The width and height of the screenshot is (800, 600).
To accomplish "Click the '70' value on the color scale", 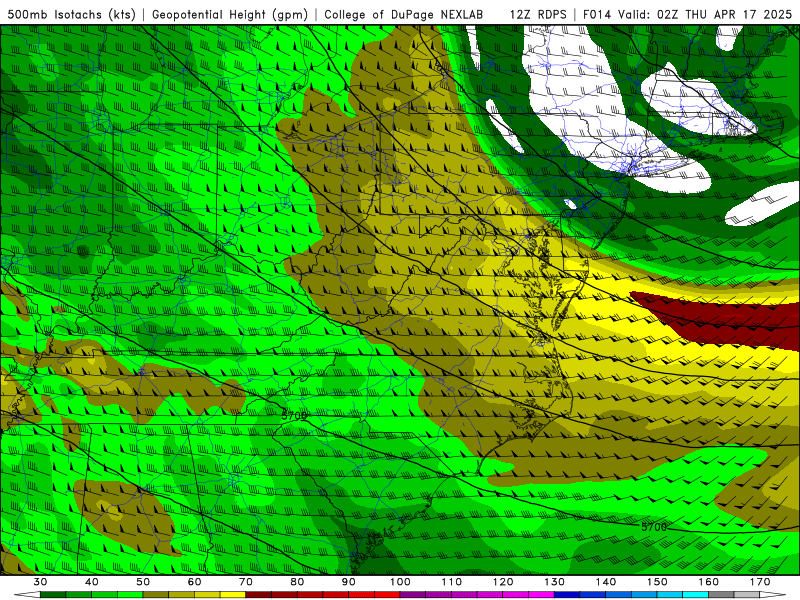I will [x=245, y=582].
